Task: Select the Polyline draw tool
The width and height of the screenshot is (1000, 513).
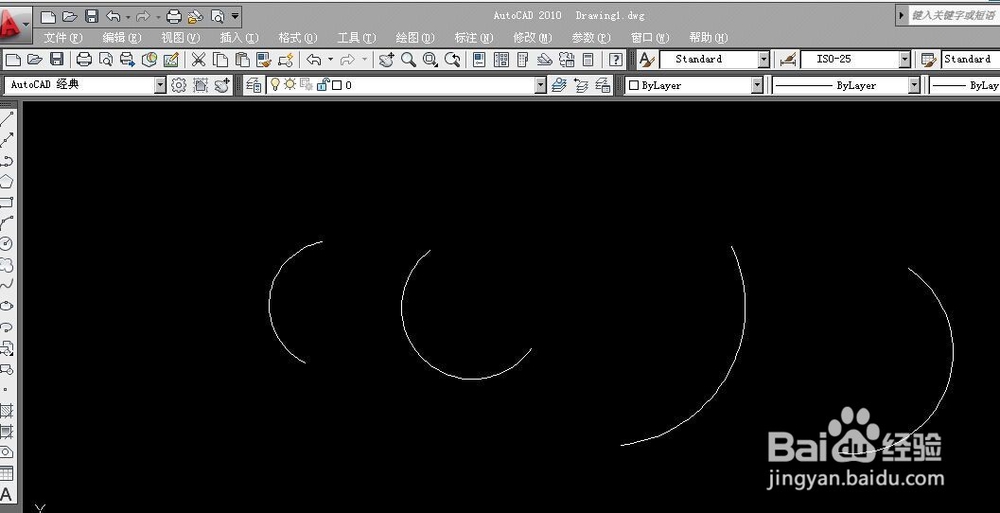Action: click(x=6, y=160)
